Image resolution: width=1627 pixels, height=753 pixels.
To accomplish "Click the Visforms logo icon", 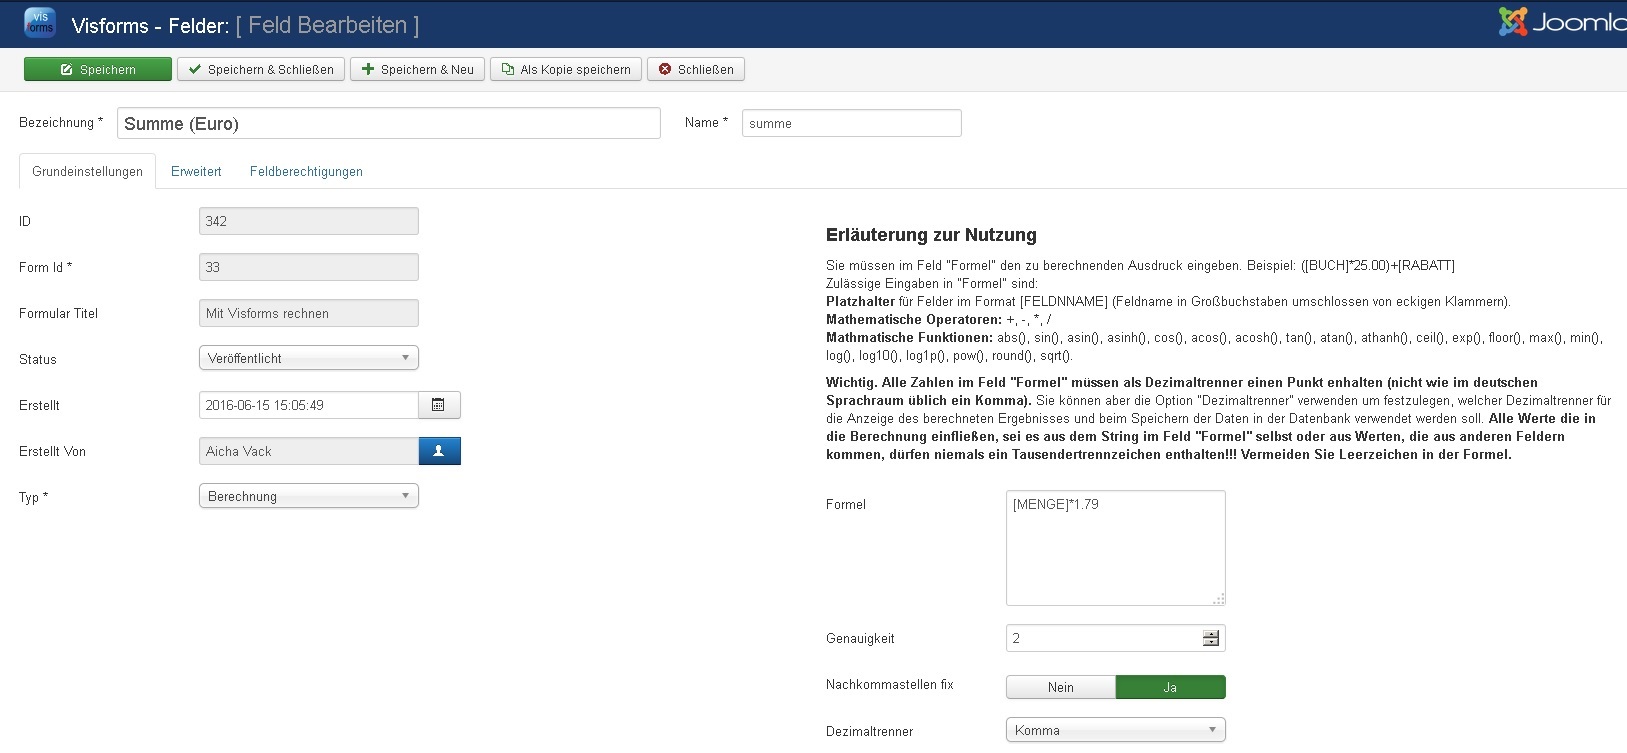I will [40, 23].
